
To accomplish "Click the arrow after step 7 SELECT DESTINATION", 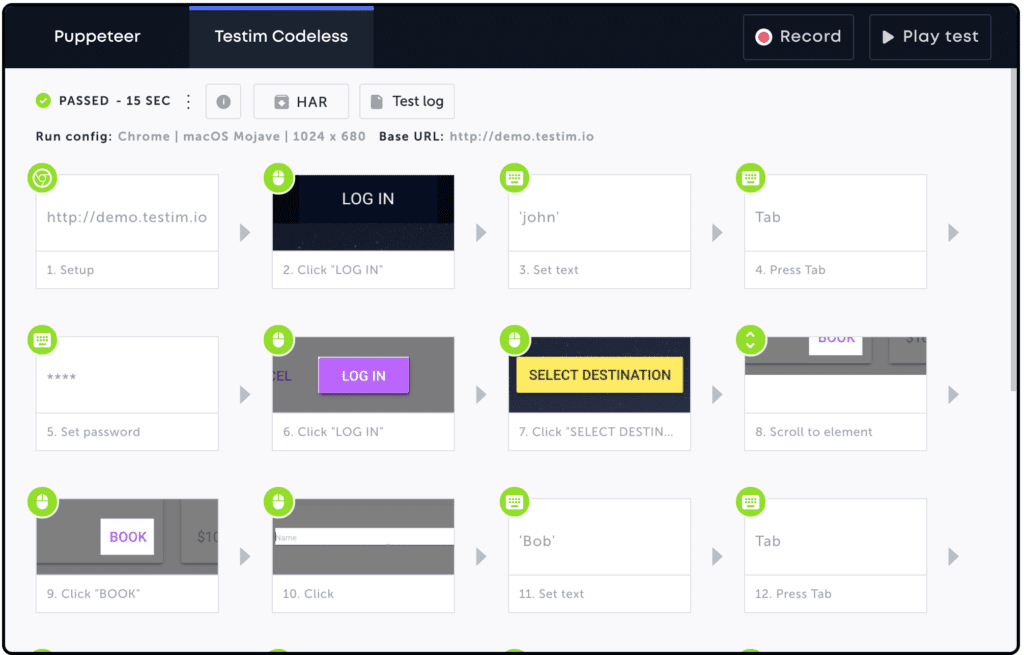I will tap(717, 394).
